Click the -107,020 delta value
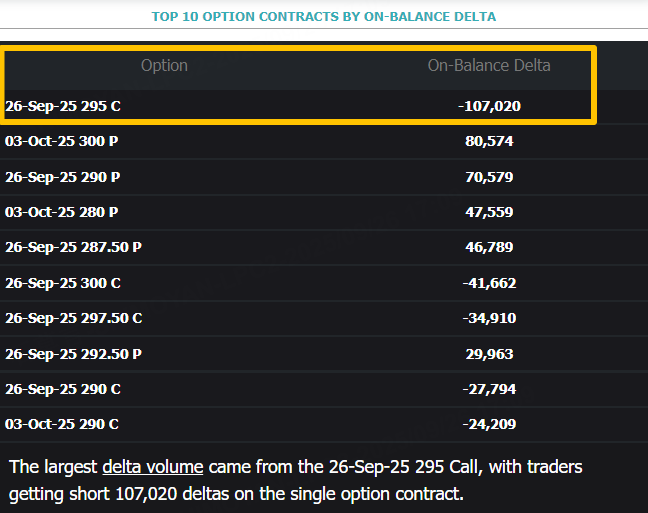This screenshot has width=648, height=513. (489, 105)
